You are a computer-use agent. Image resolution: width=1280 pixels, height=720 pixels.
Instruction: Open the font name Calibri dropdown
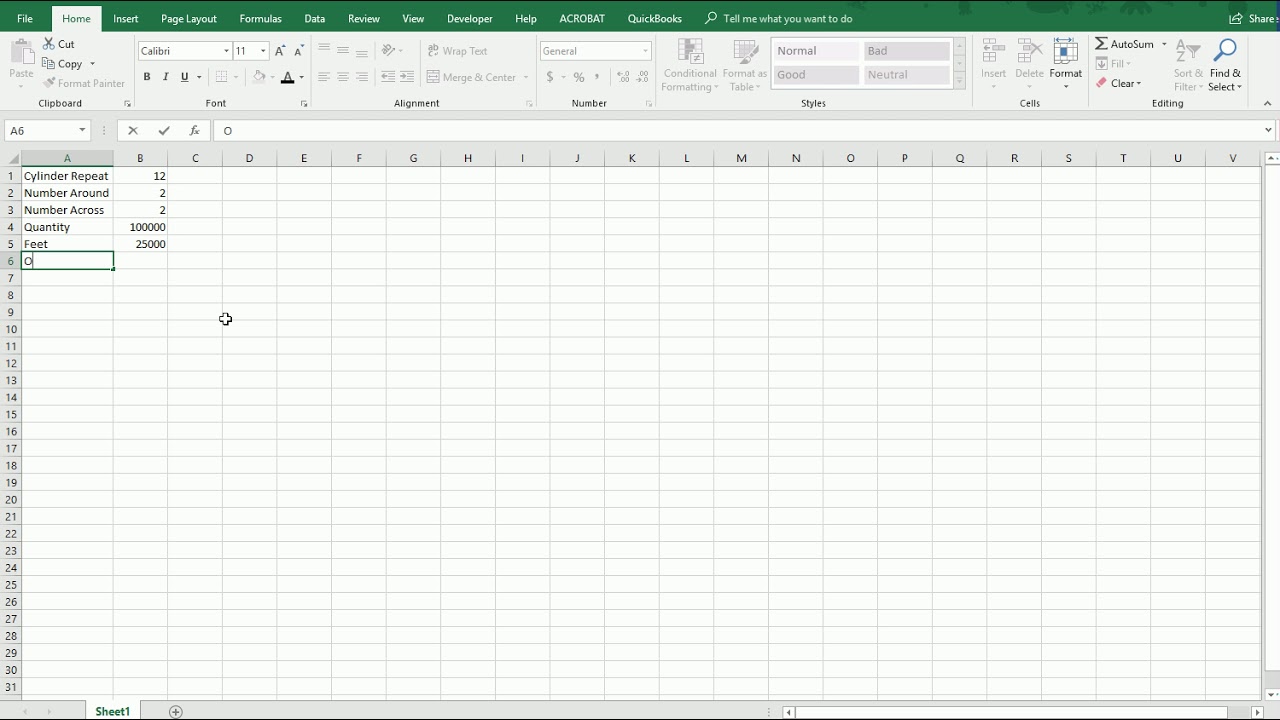point(226,51)
